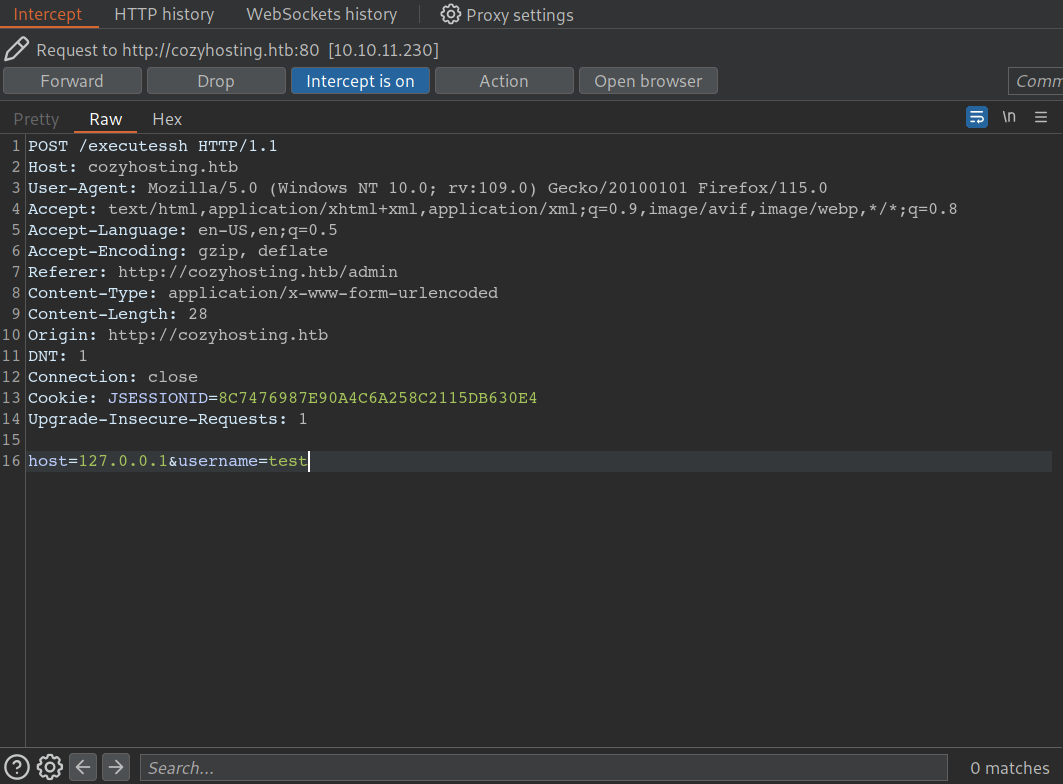Image resolution: width=1063 pixels, height=784 pixels.
Task: Open the Action dropdown menu
Action: pyautogui.click(x=504, y=81)
